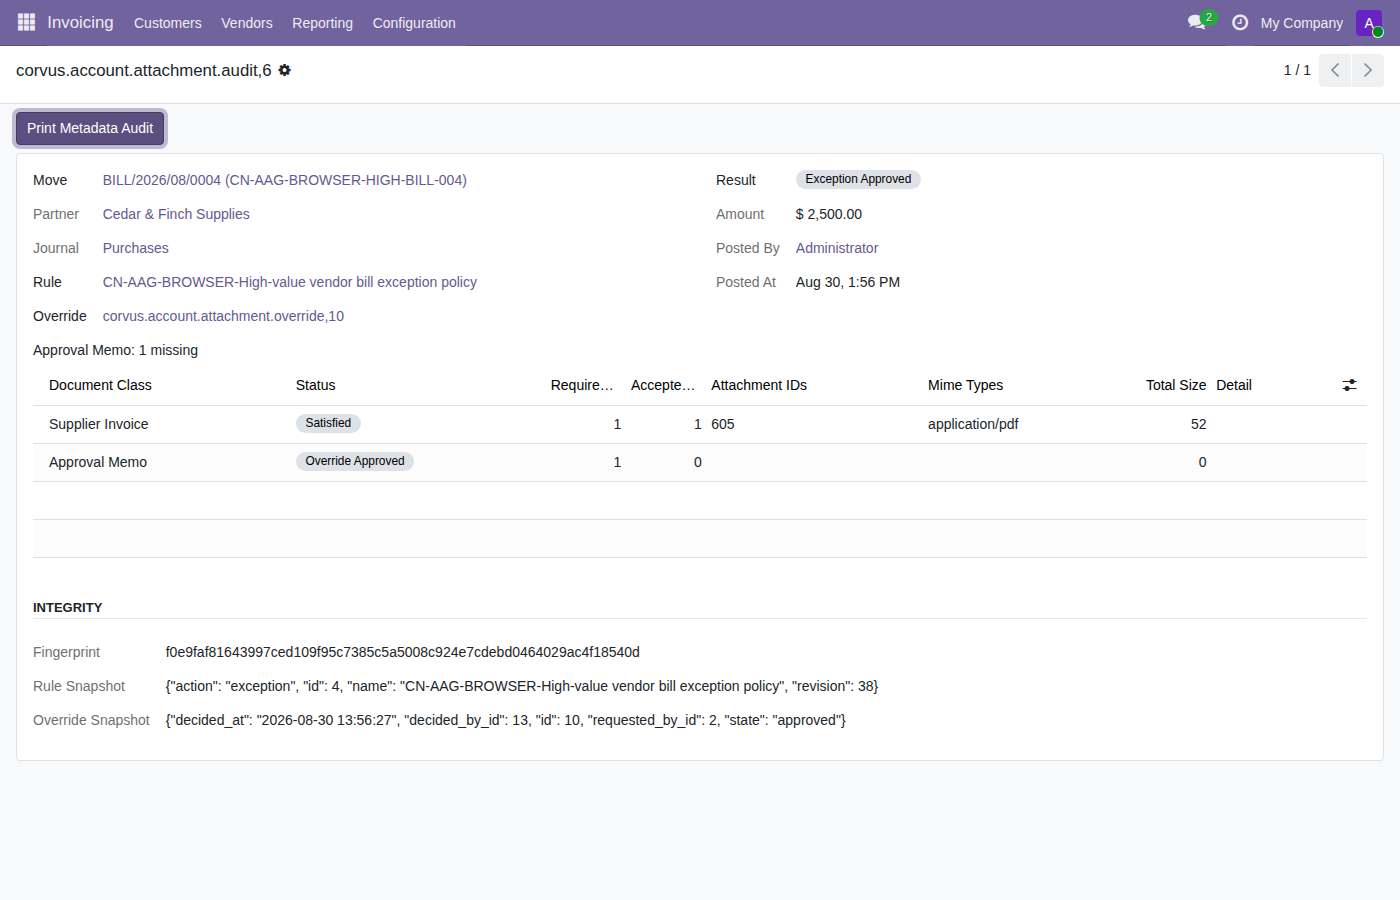Open the gear actions menu beside record title
The height and width of the screenshot is (900, 1400).
285,70
